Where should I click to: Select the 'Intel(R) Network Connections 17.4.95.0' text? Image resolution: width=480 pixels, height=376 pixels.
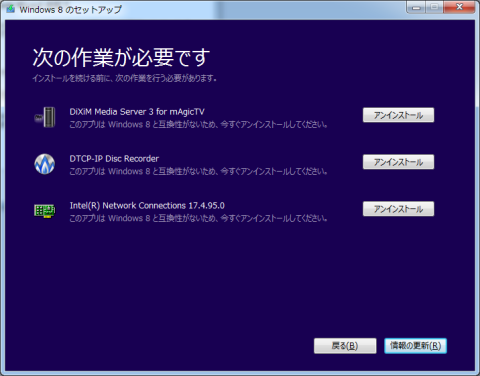(x=147, y=206)
